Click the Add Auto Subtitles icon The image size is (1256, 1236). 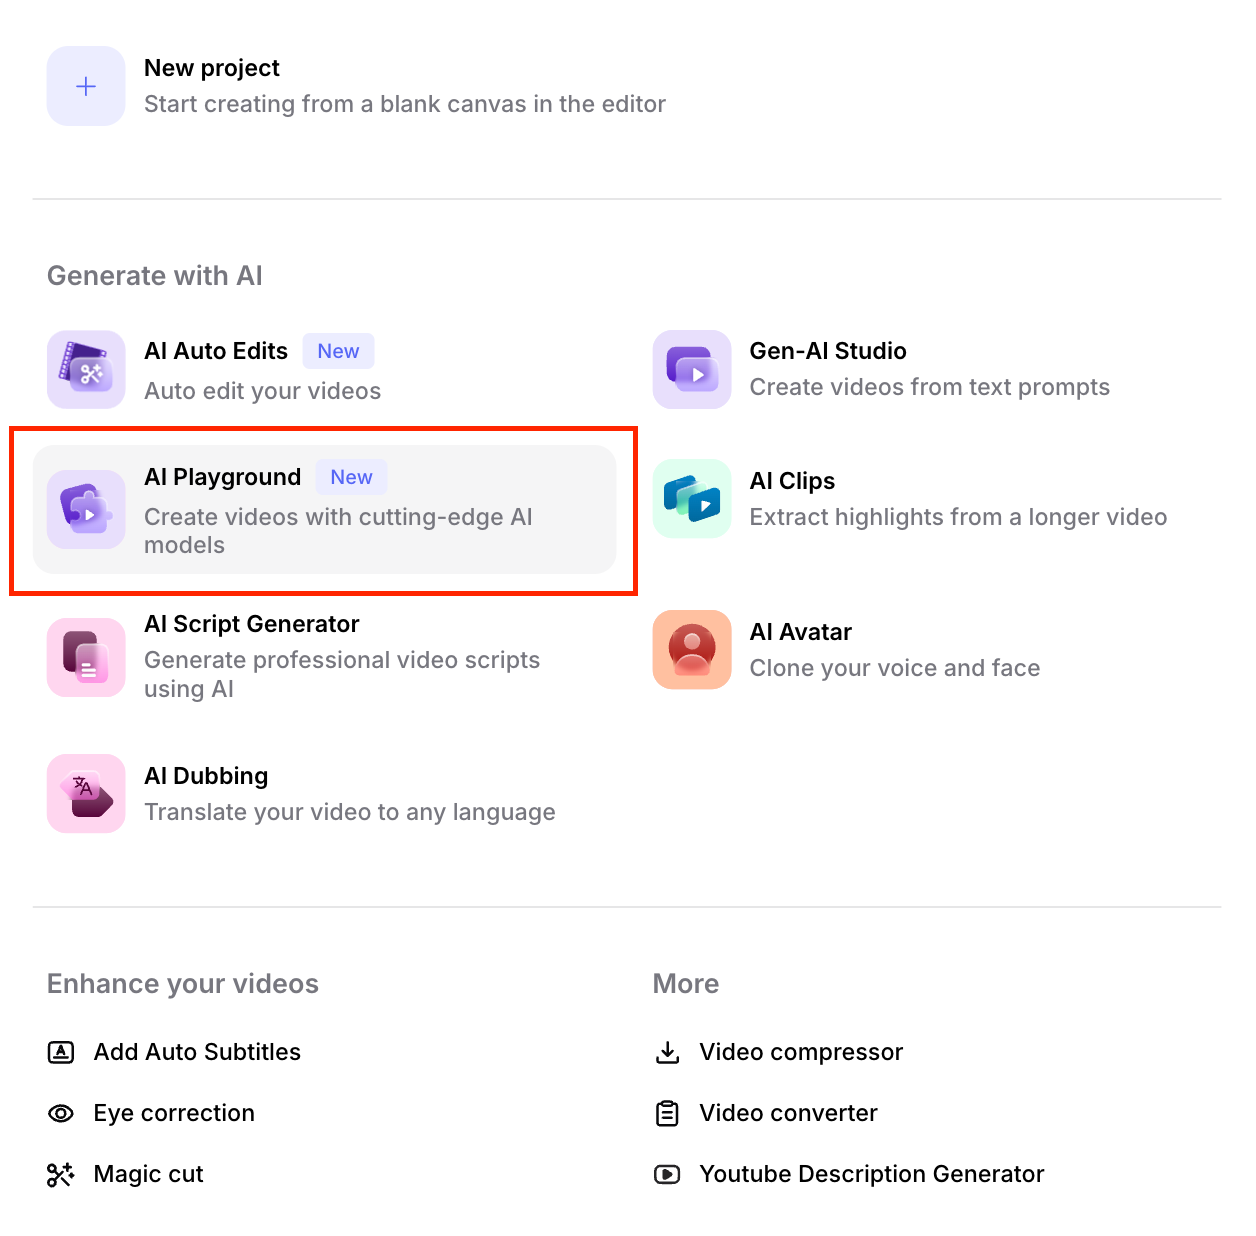61,1052
